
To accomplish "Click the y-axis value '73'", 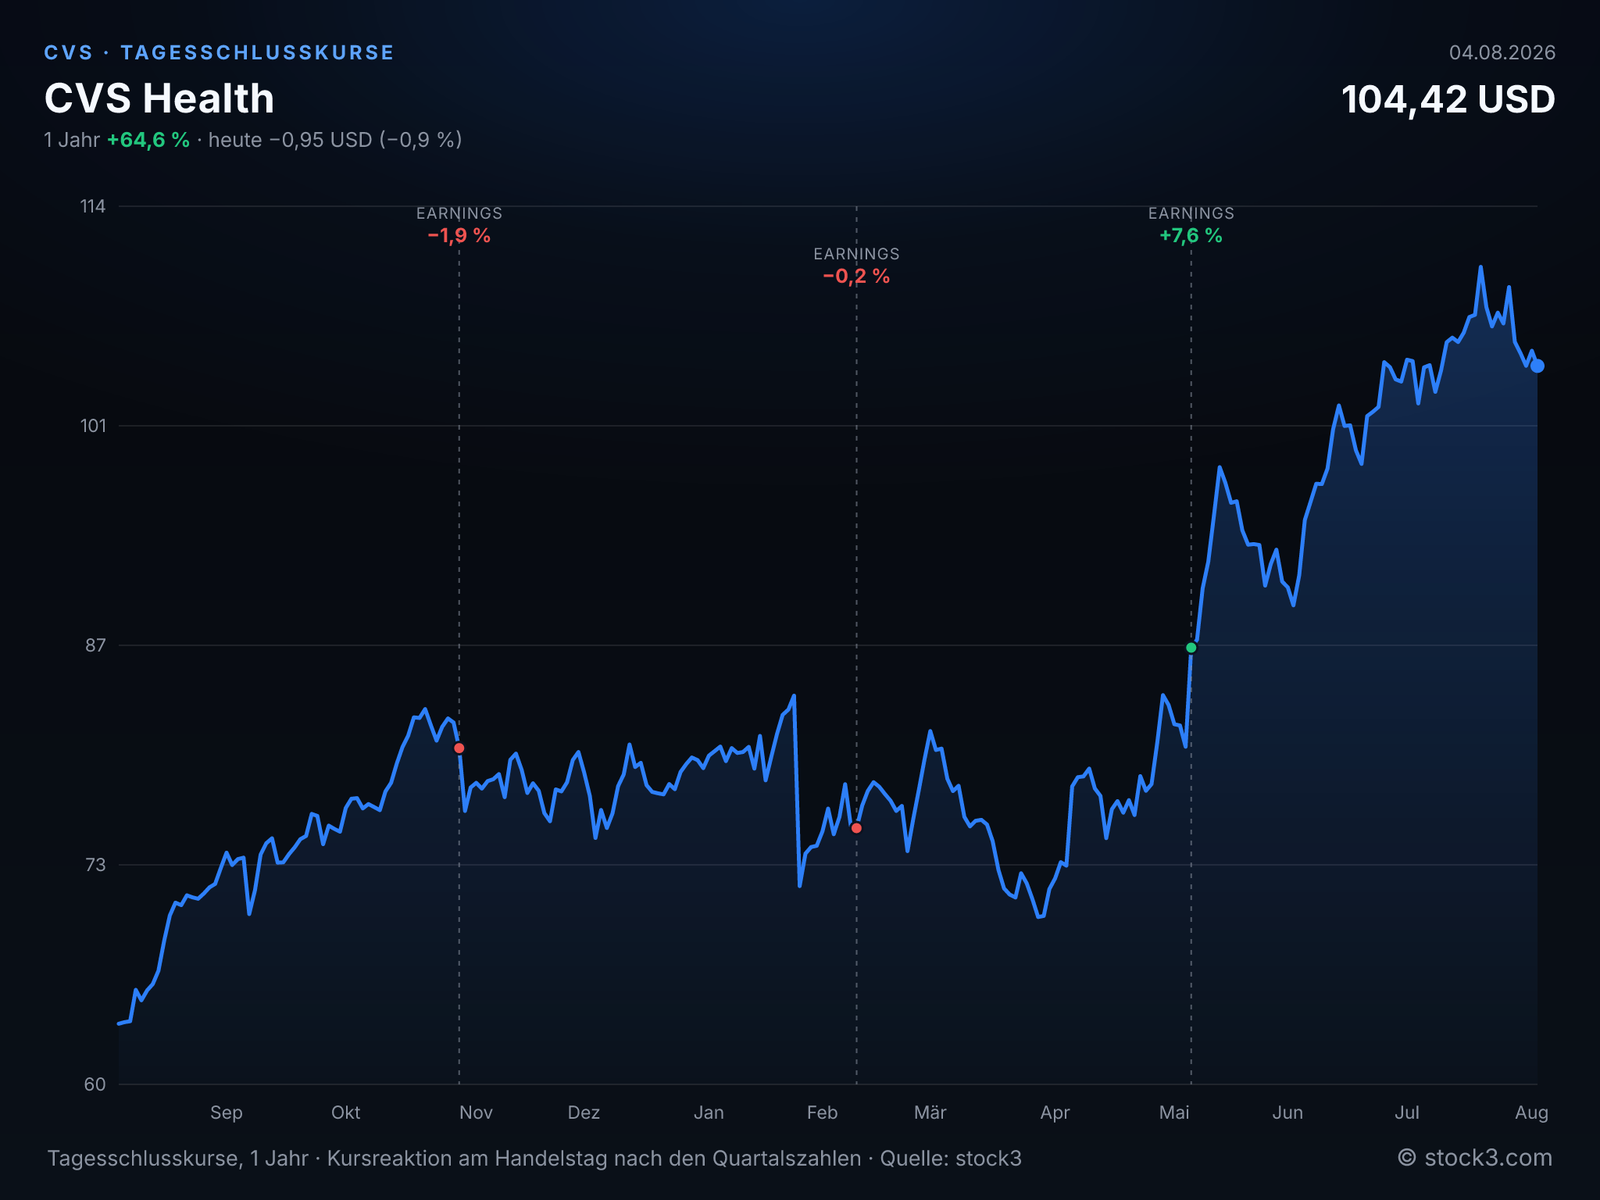I will (x=95, y=865).
